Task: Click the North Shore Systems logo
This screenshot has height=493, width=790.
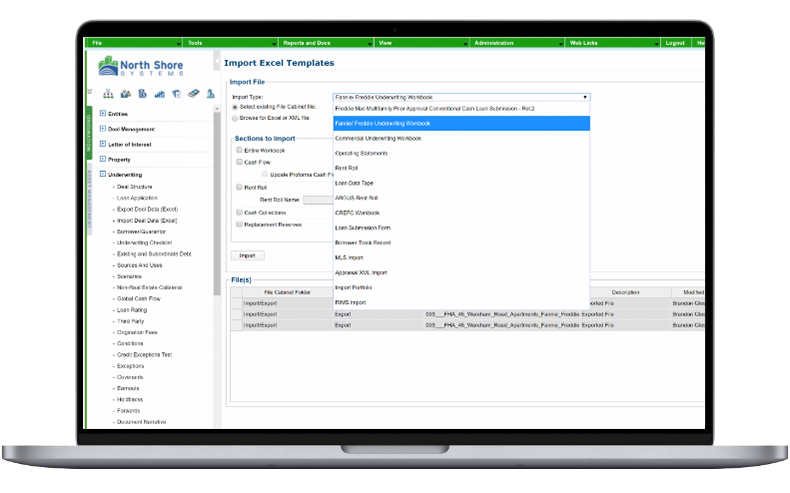Action: [x=141, y=66]
